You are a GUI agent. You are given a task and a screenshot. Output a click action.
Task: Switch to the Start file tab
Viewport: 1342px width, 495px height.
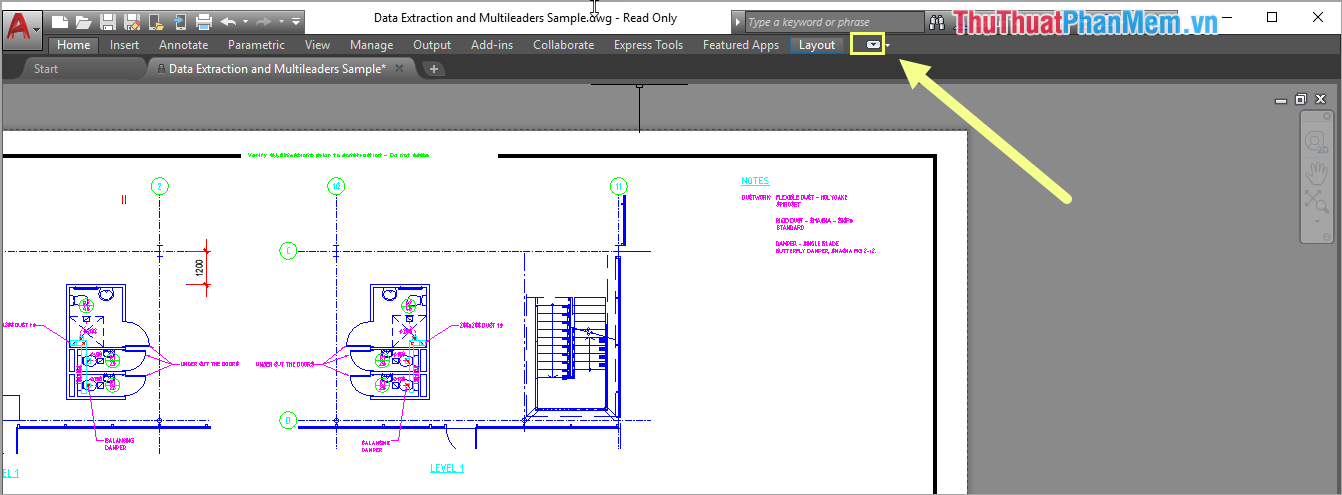click(46, 69)
